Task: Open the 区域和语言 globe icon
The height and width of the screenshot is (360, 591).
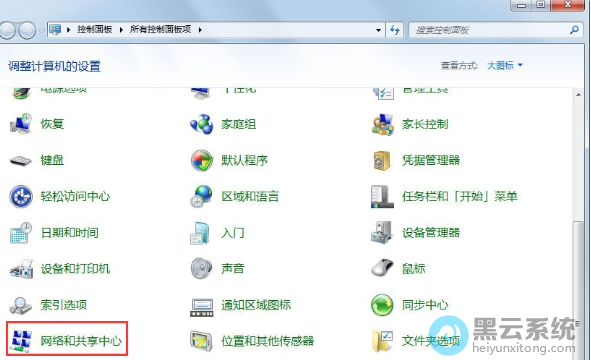Action: (x=202, y=196)
